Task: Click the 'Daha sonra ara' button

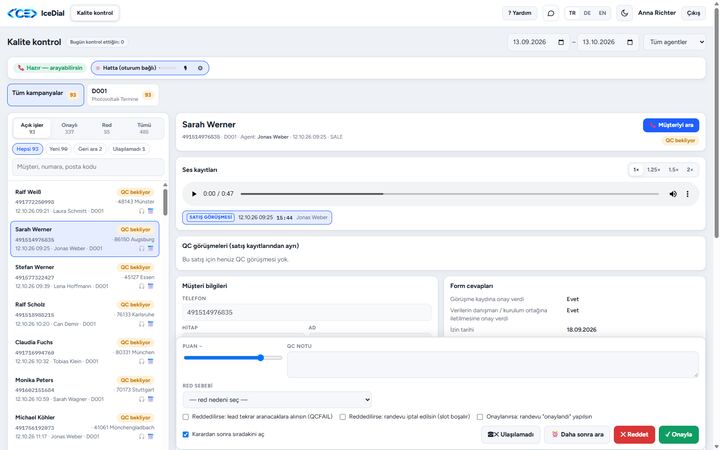Action: tap(577, 434)
